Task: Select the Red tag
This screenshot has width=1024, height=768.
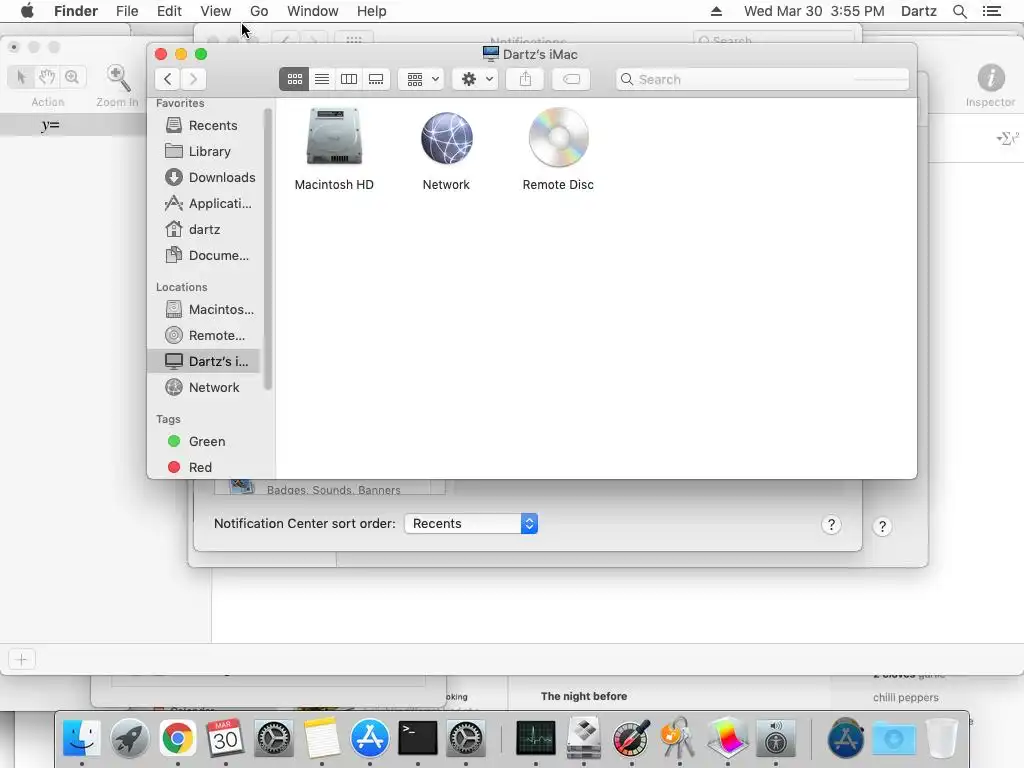Action: [203, 468]
